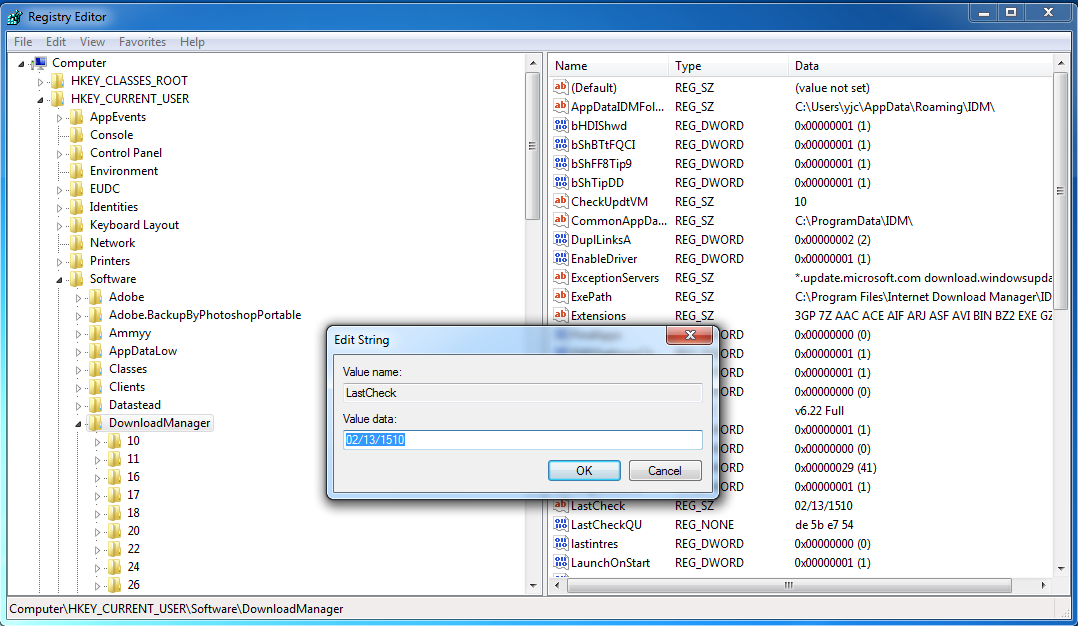Select the Console key

click(111, 135)
